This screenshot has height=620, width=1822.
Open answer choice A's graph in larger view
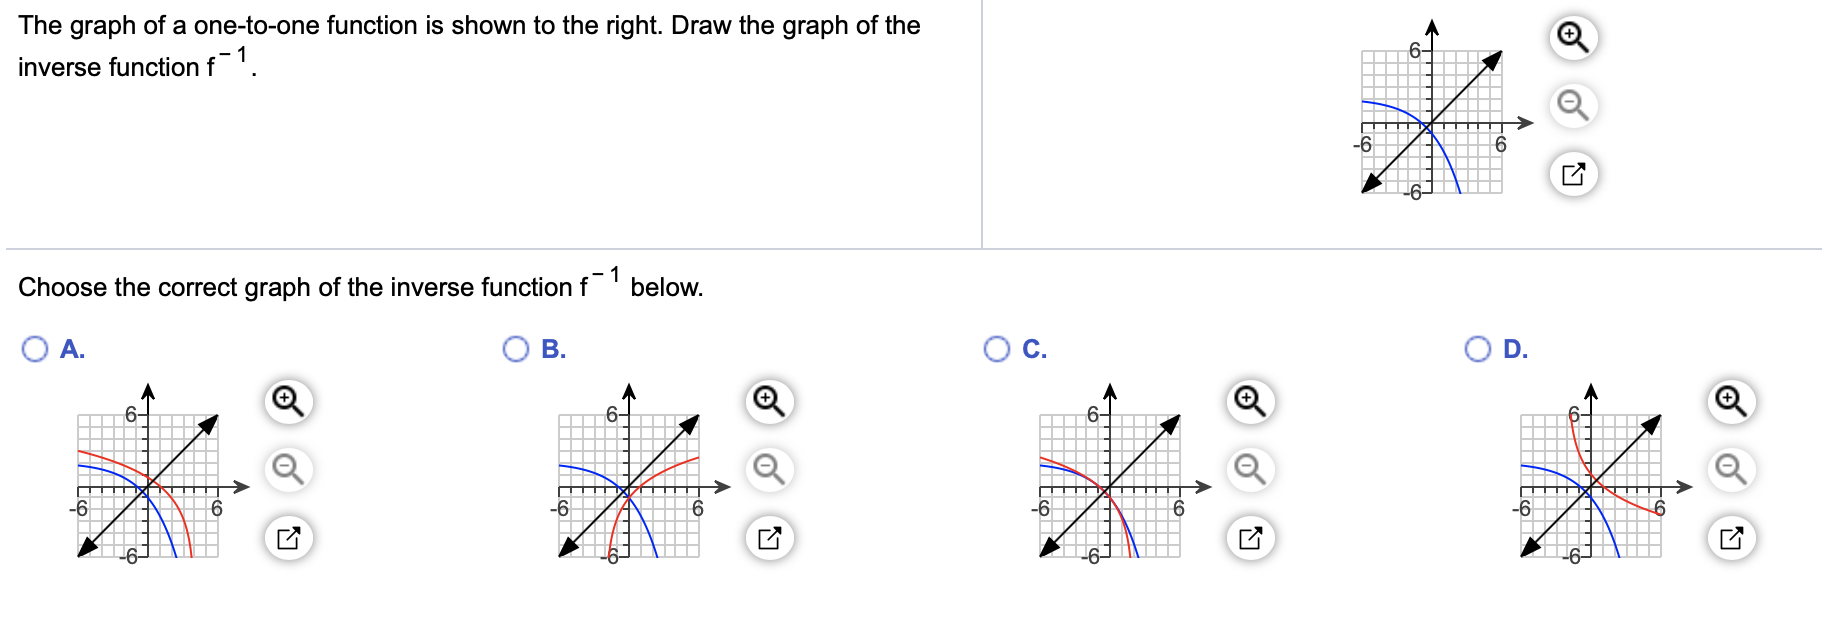point(287,537)
